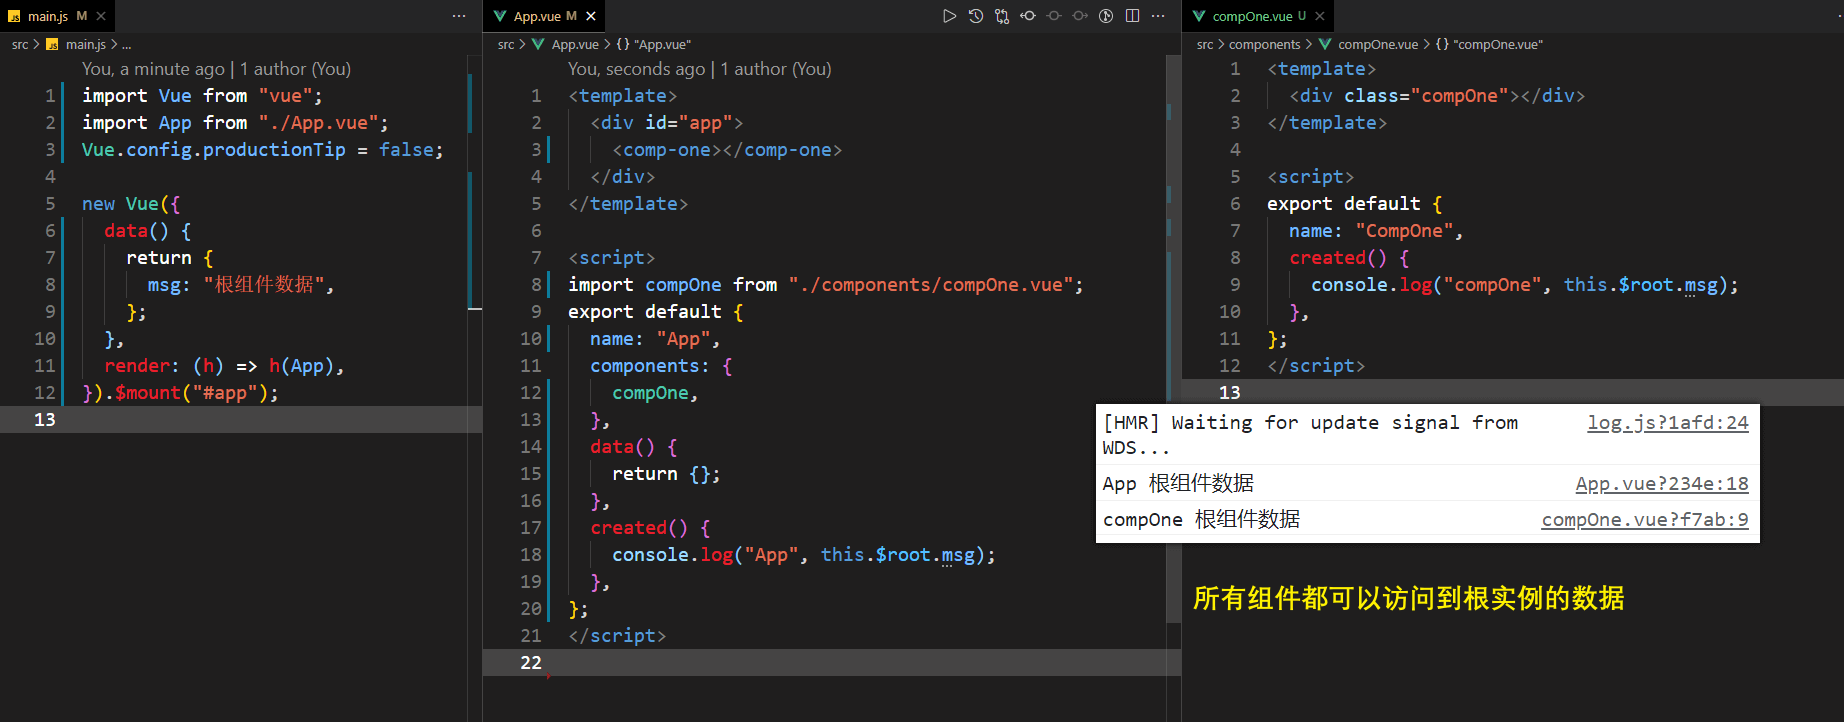Open 'src' breadcrumb in compOne.vue pane
This screenshot has width=1844, height=722.
tap(1205, 44)
